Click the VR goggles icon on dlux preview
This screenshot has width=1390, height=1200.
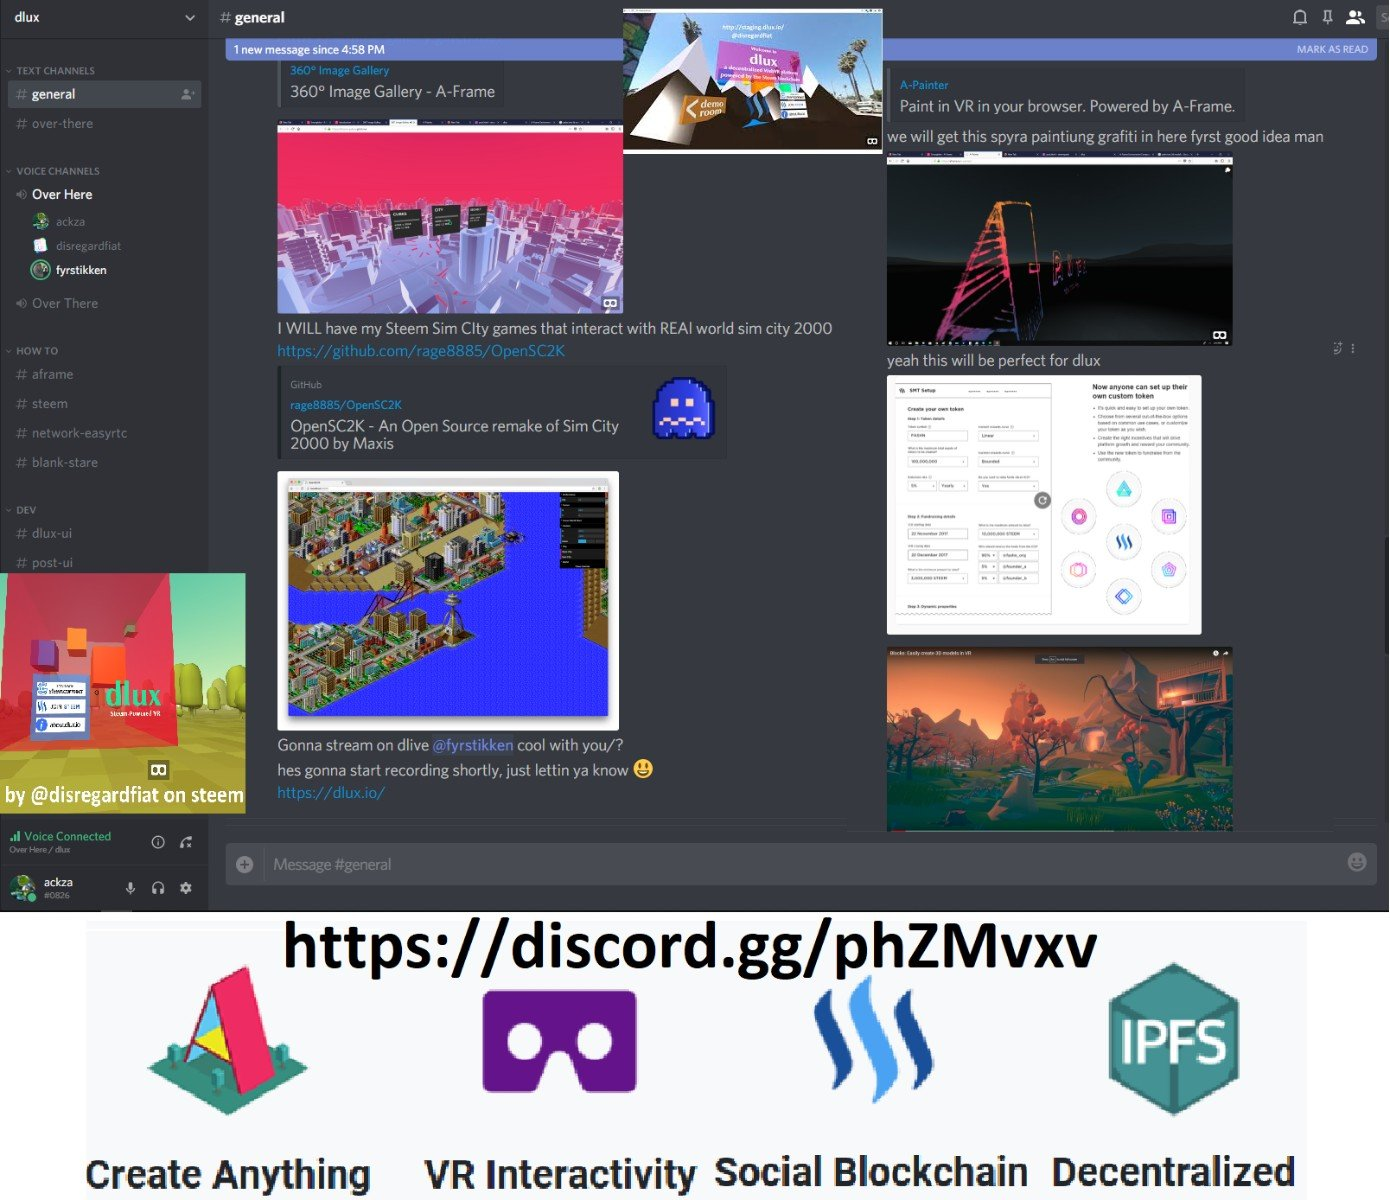158,770
